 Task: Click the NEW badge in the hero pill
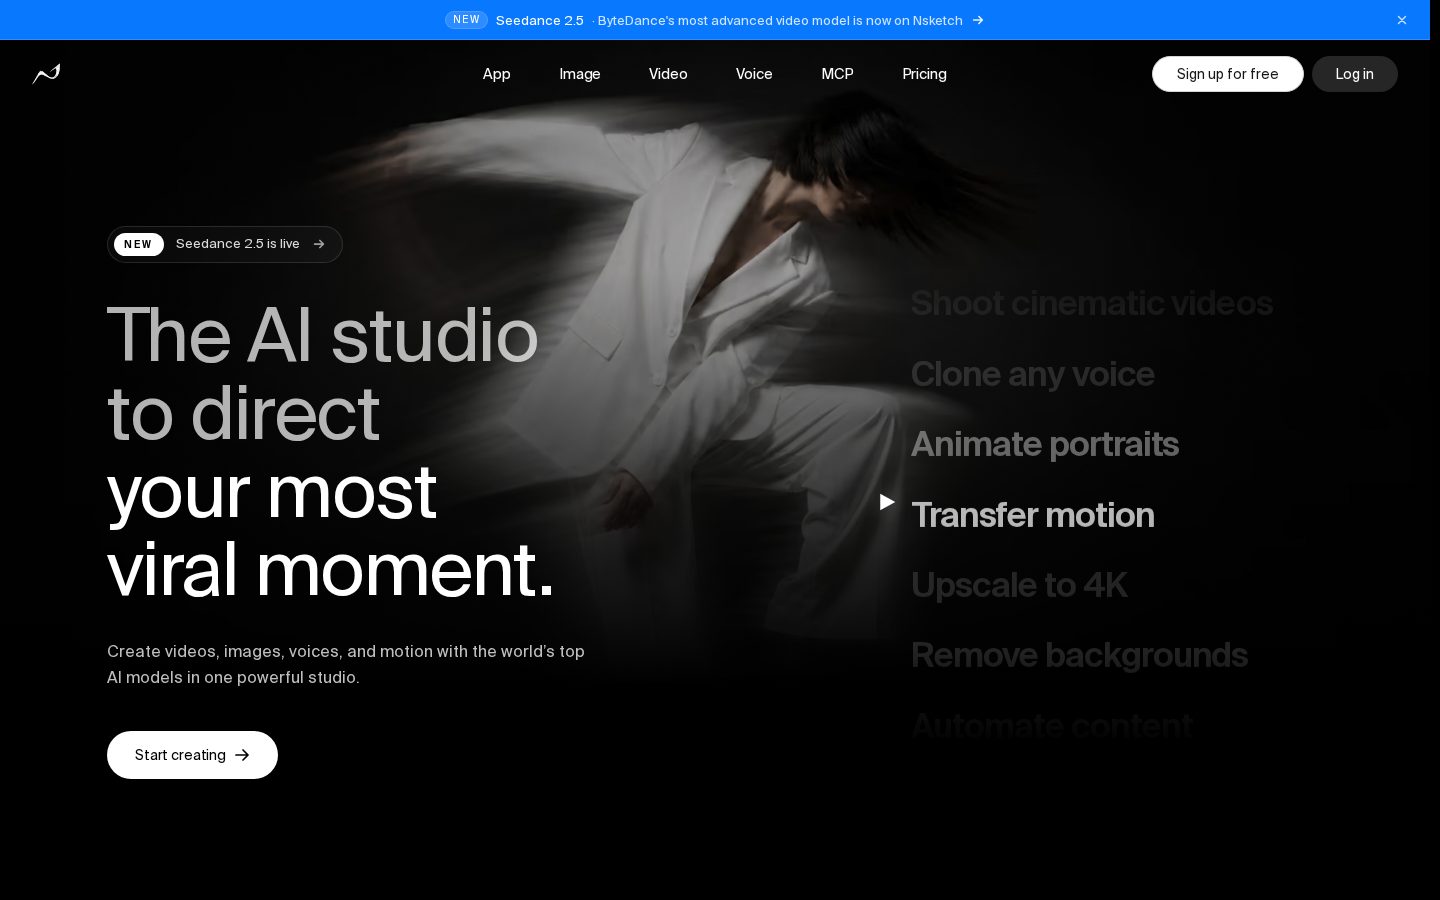138,244
